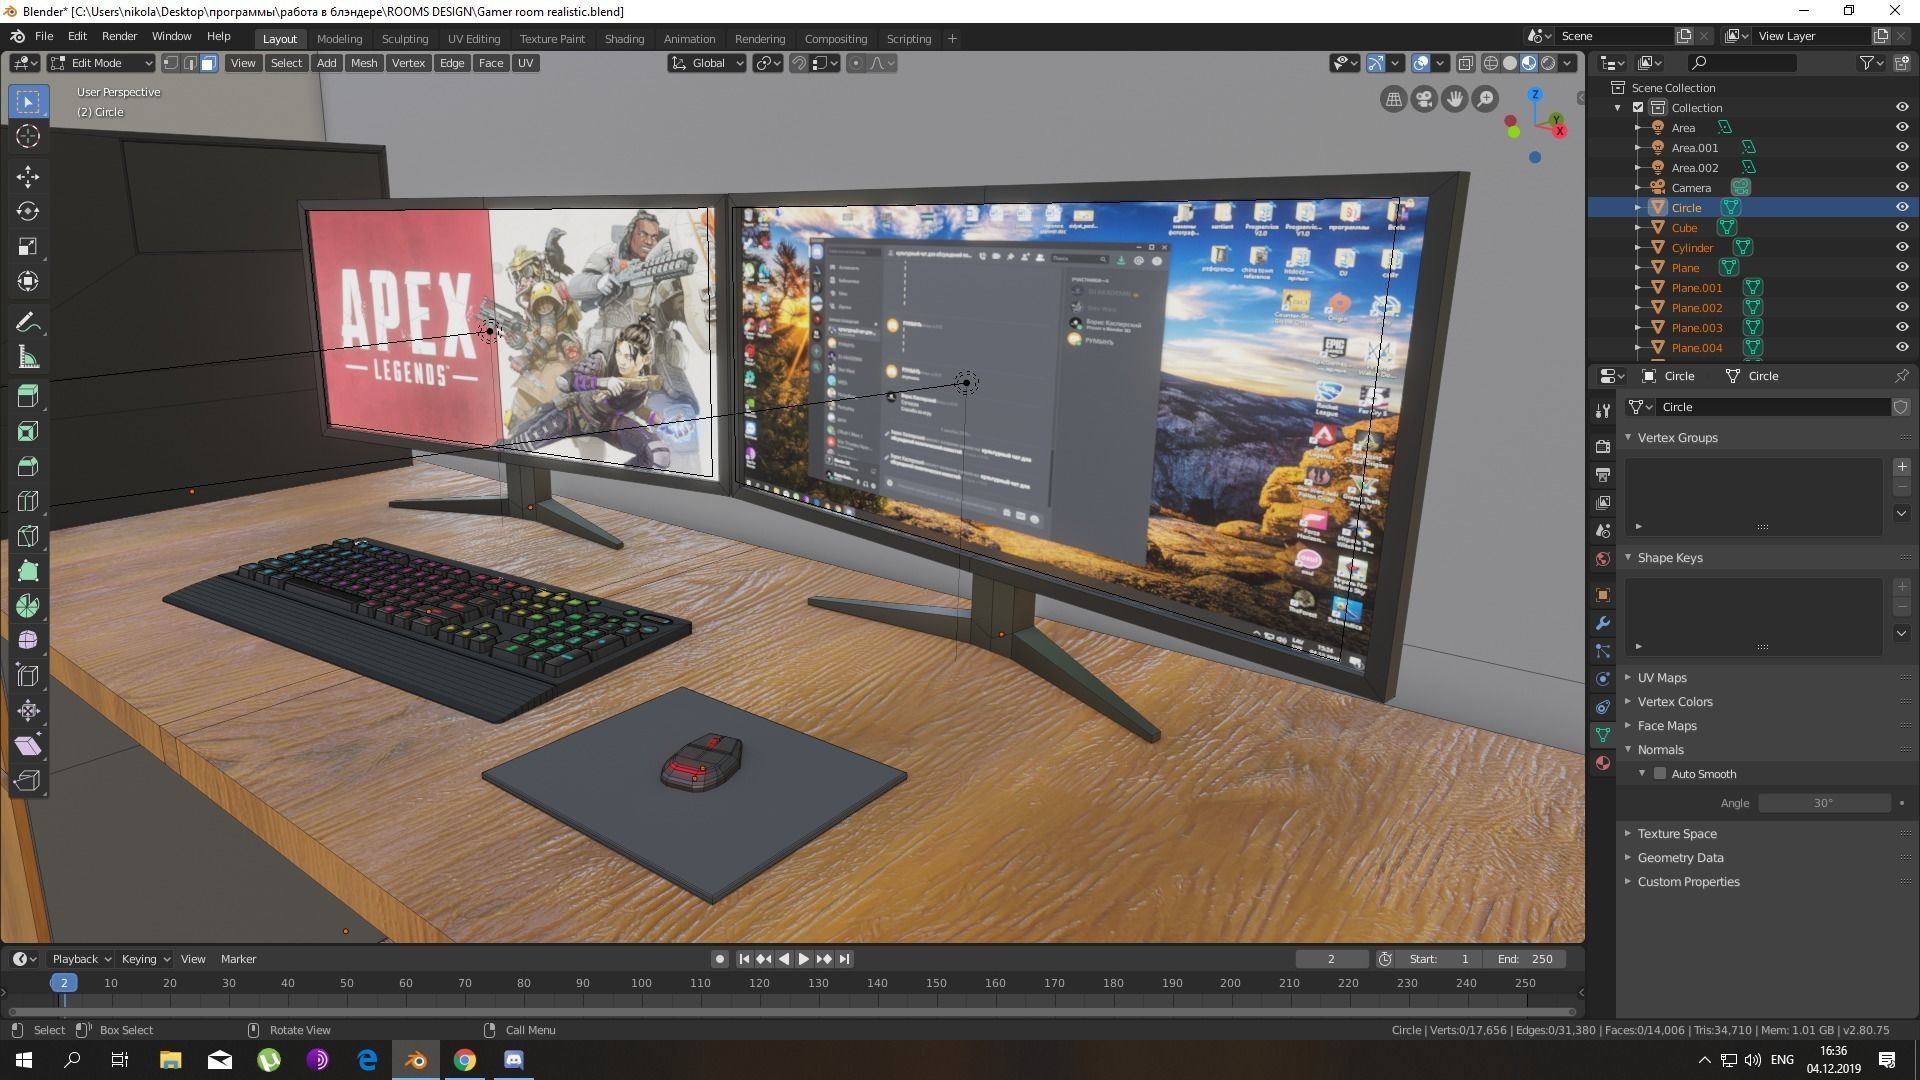1920x1080 pixels.
Task: Activate the Transform tool
Action: 28,281
